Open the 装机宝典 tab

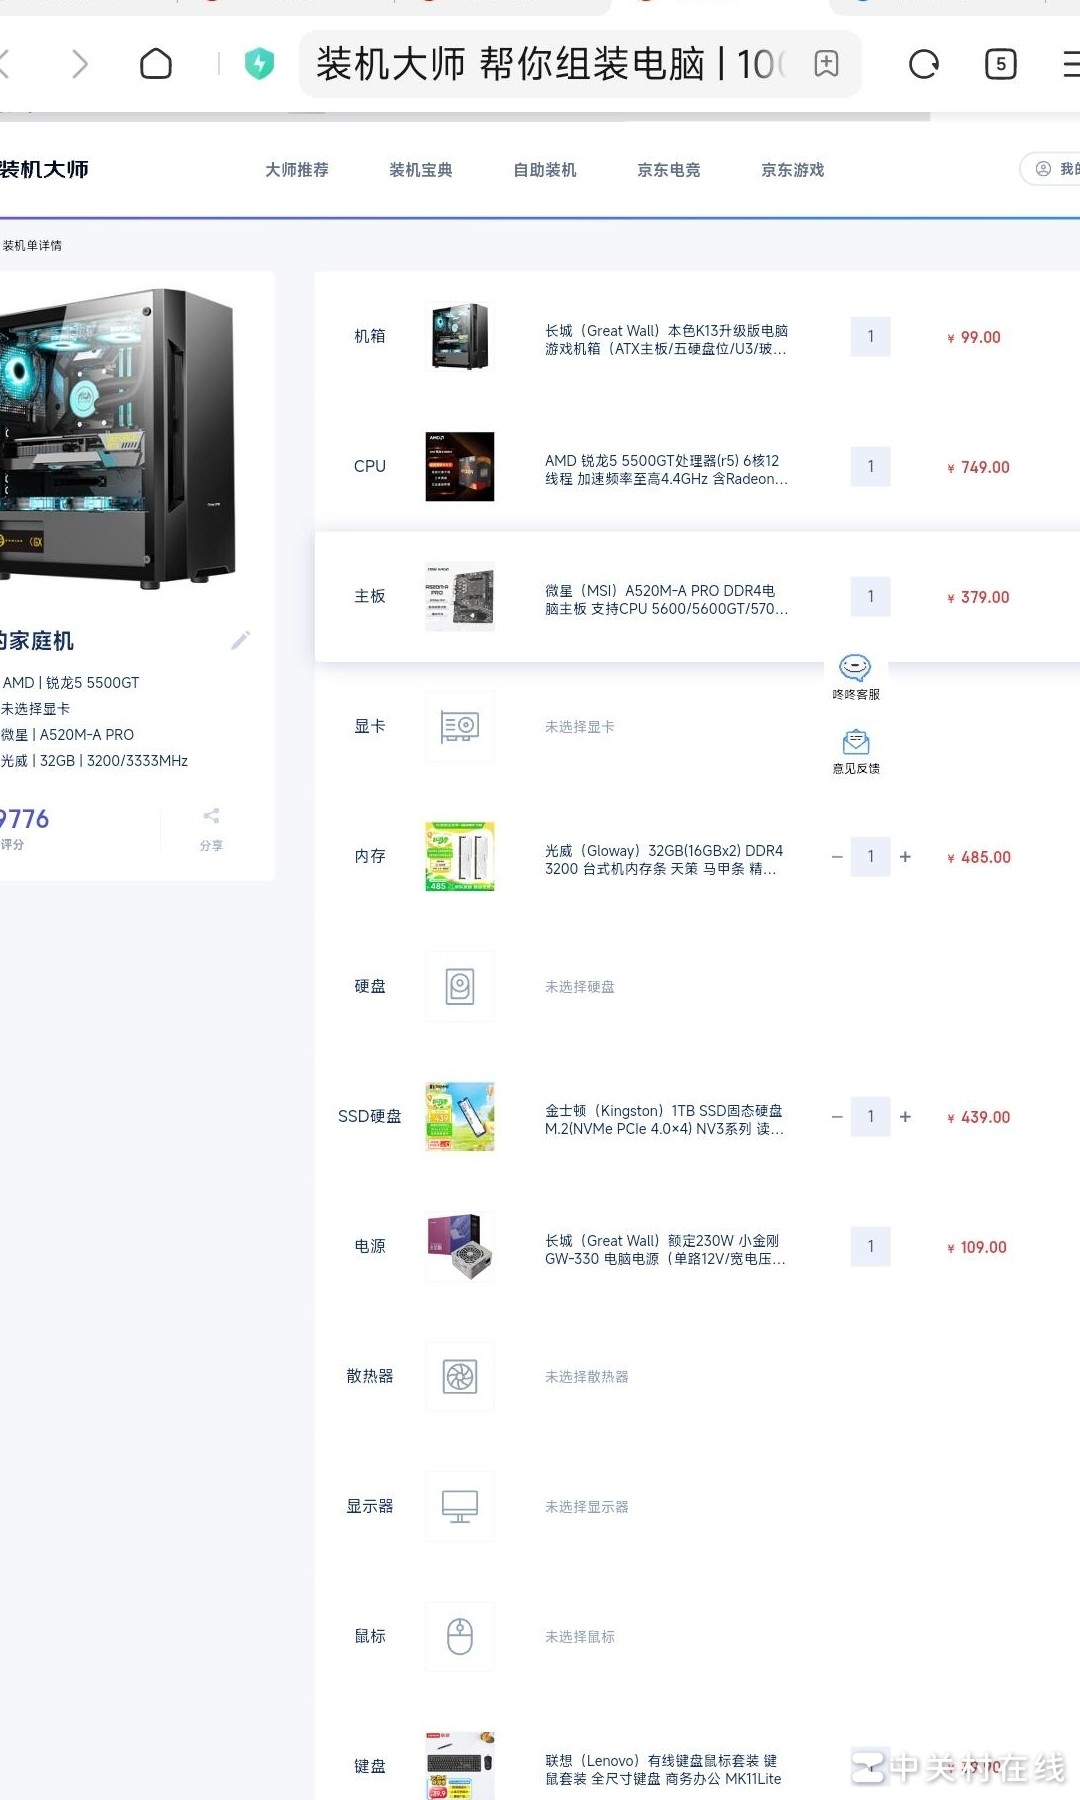click(421, 170)
